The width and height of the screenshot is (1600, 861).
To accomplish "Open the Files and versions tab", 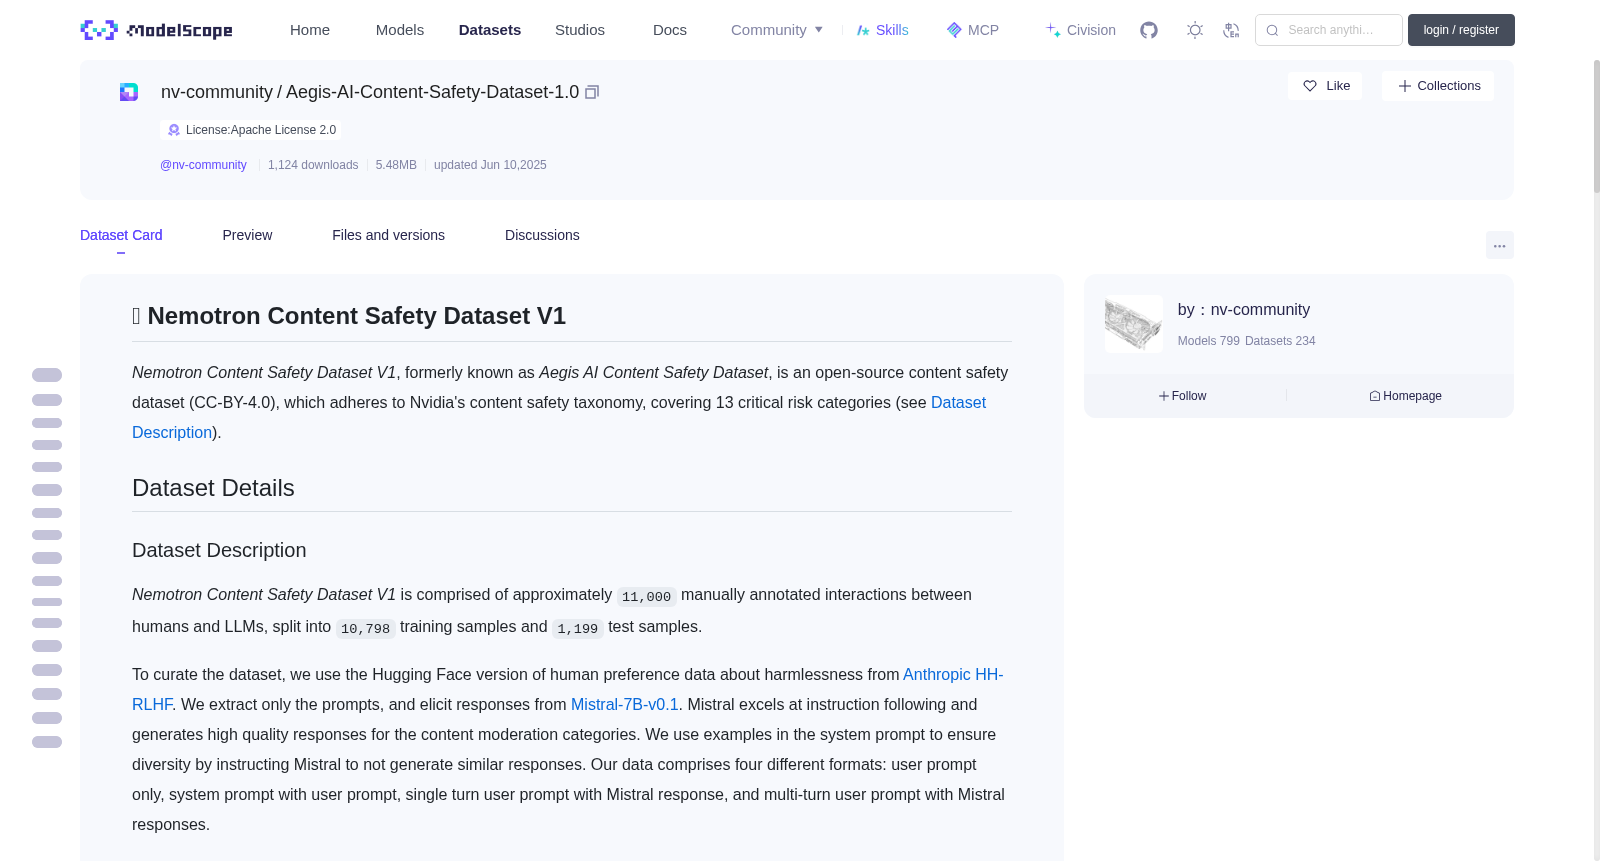I will (388, 235).
